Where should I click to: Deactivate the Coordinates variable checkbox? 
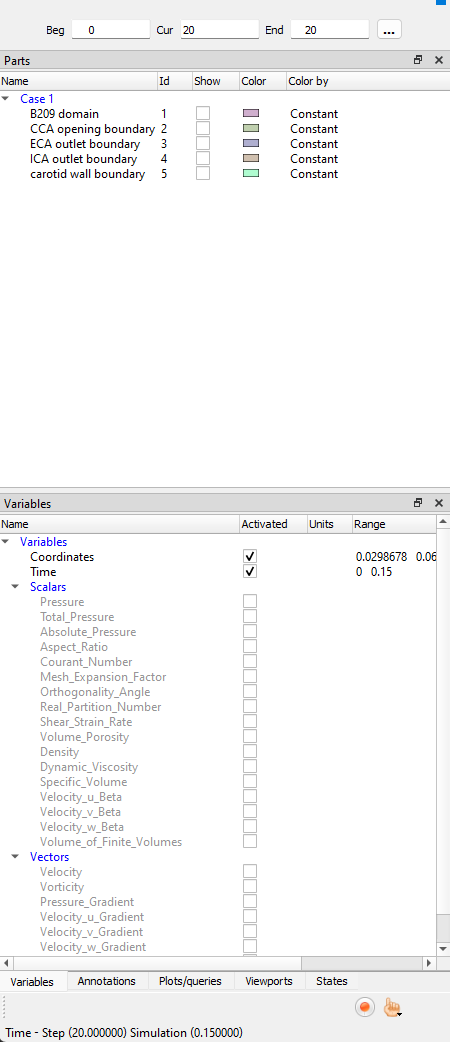click(x=250, y=556)
